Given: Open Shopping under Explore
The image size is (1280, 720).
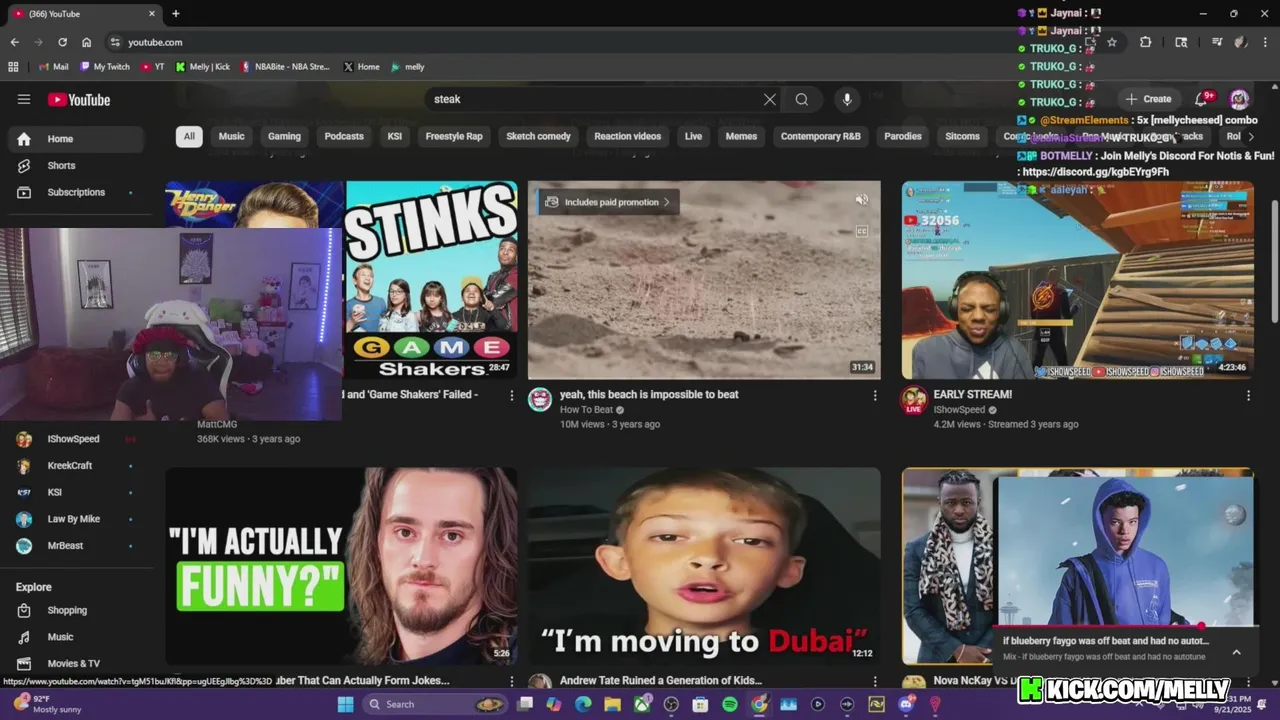Looking at the screenshot, I should pyautogui.click(x=75, y=610).
